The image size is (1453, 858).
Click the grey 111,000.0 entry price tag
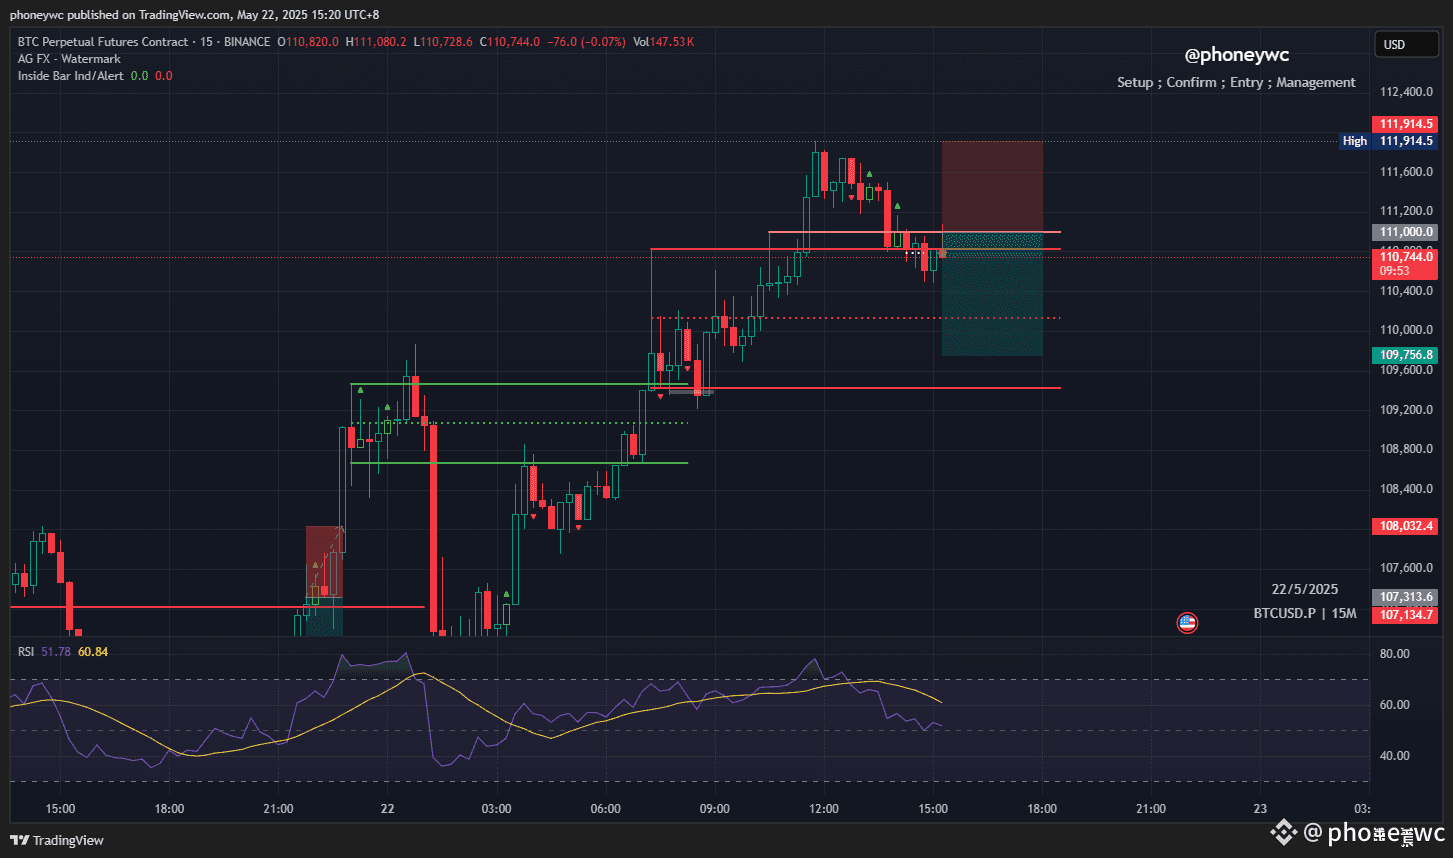[1406, 232]
